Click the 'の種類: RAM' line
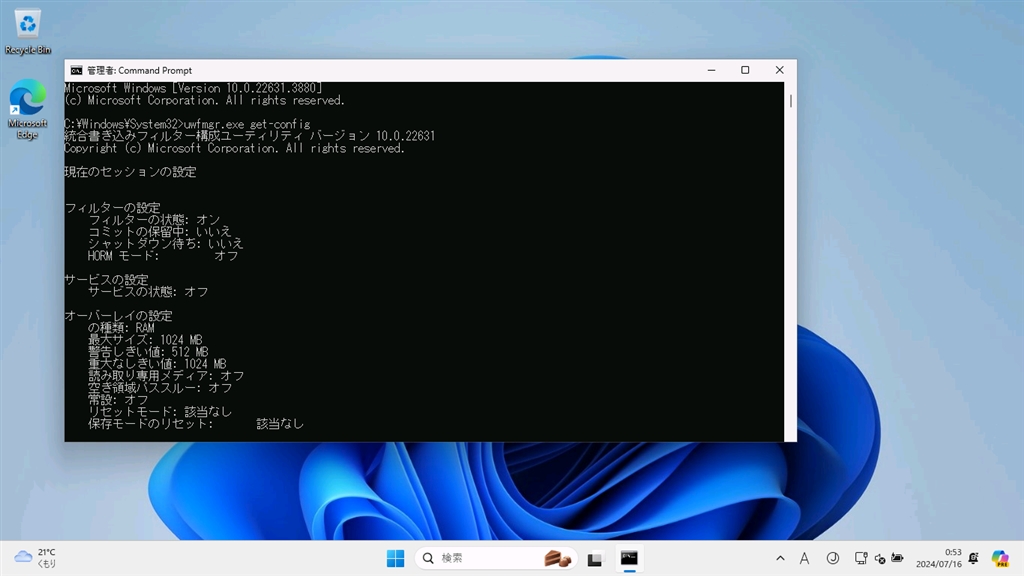Viewport: 1024px width, 576px height. [121, 328]
